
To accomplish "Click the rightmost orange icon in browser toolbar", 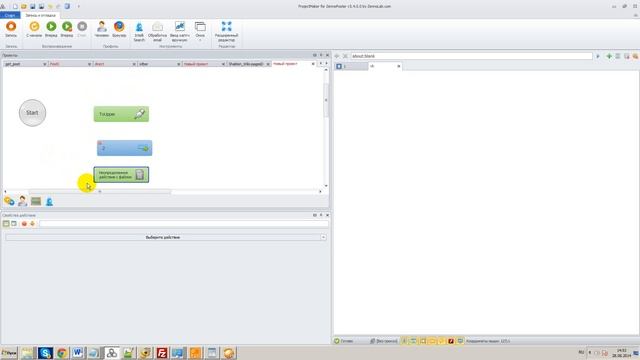I will click(x=635, y=56).
